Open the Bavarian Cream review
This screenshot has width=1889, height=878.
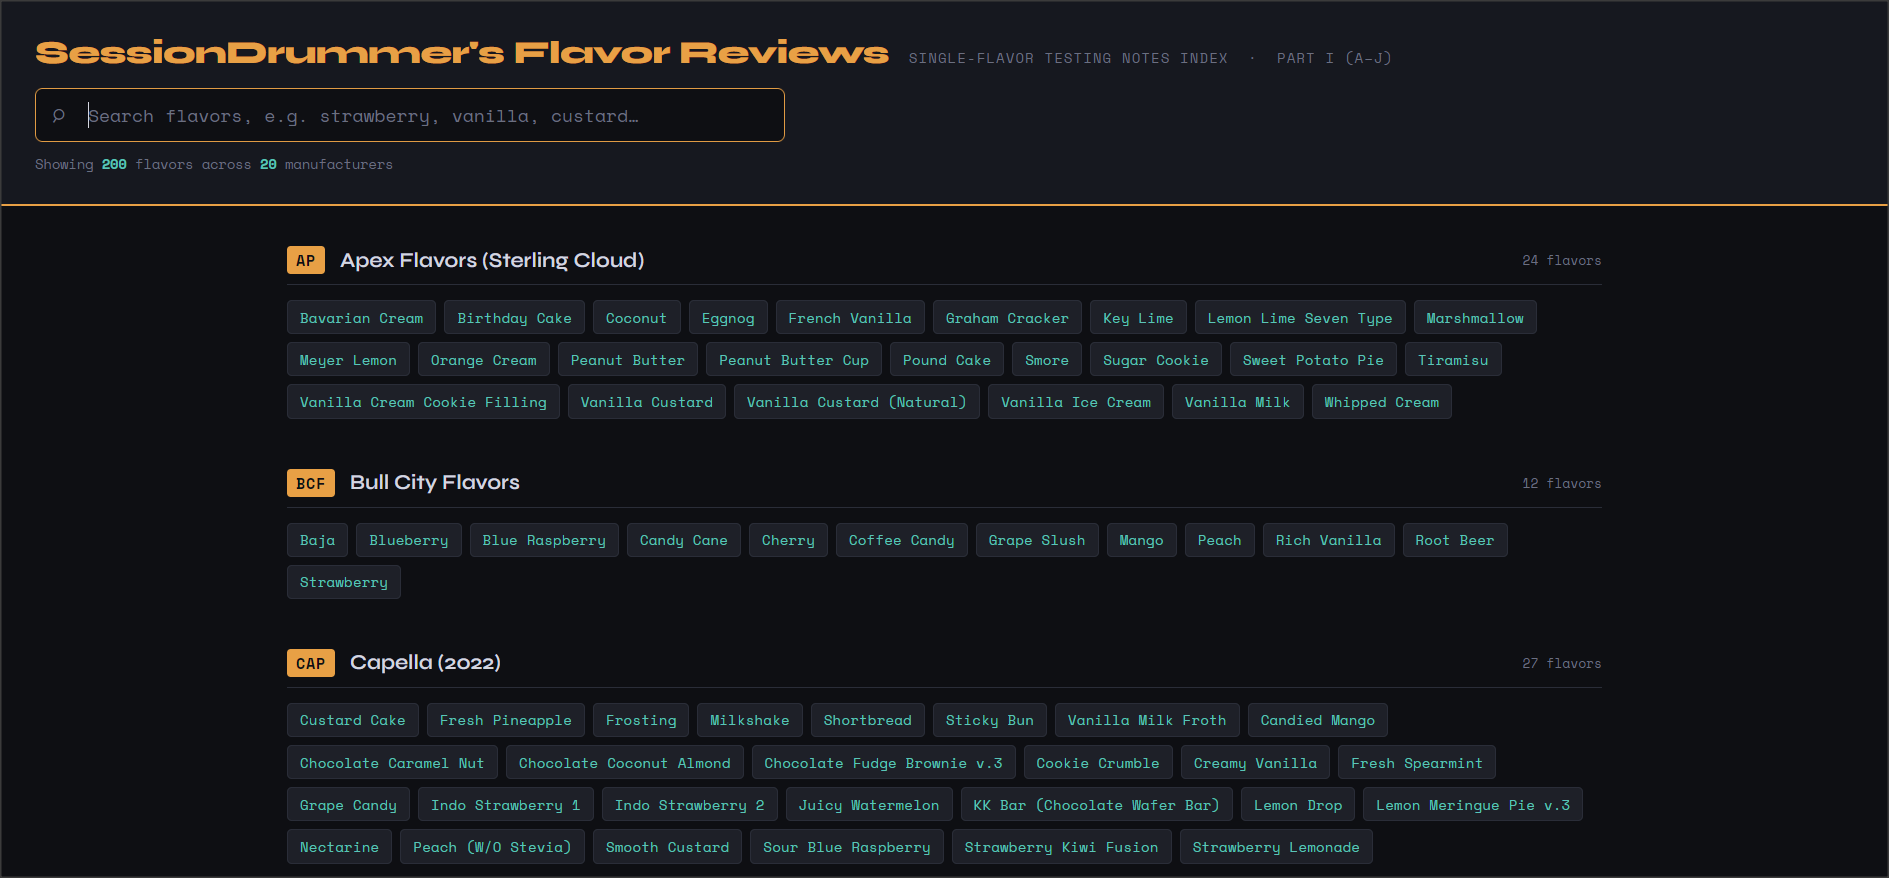361,318
